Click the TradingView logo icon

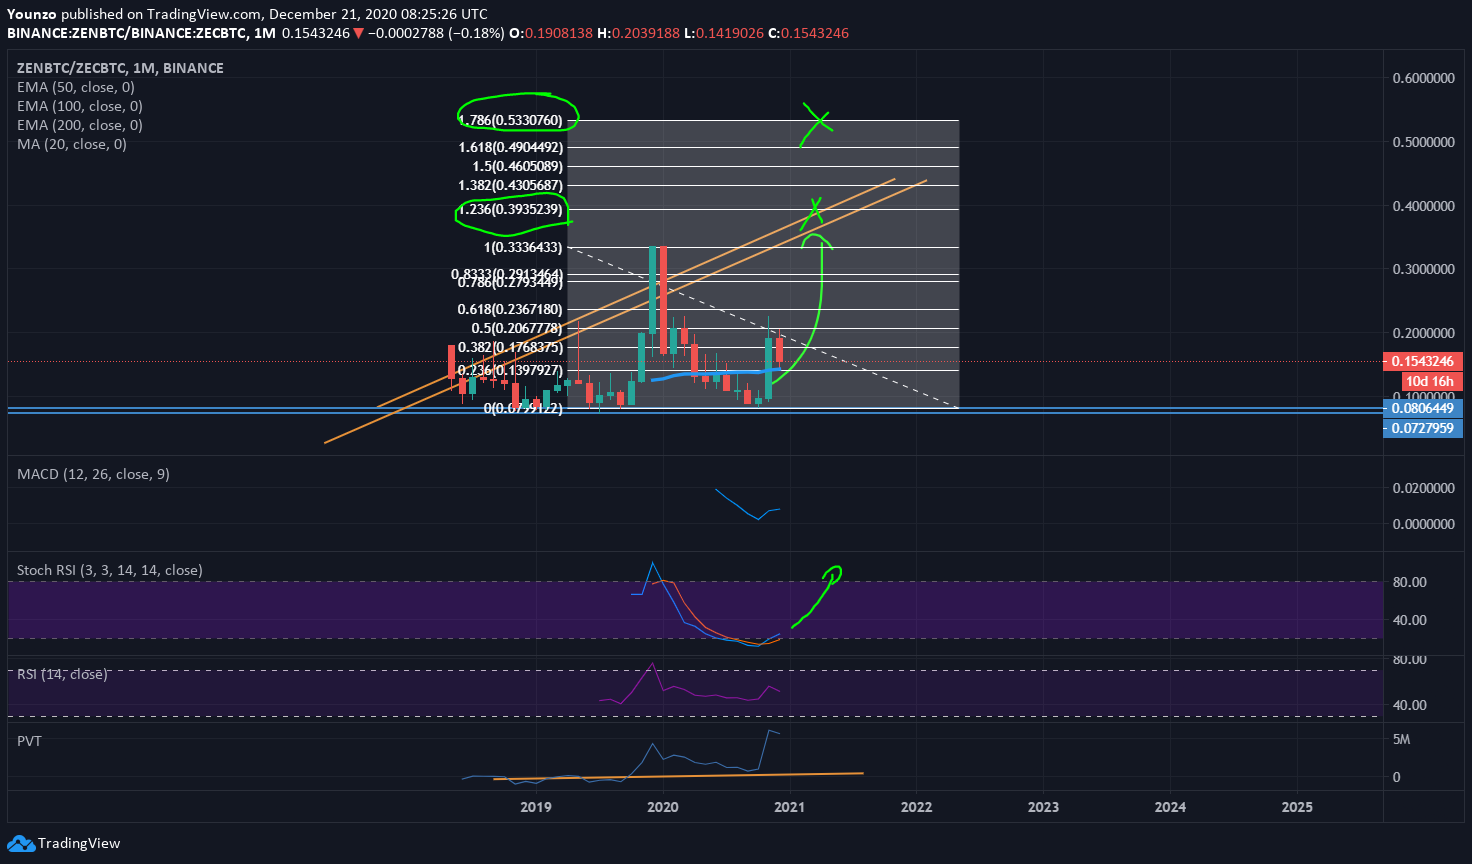[x=21, y=843]
